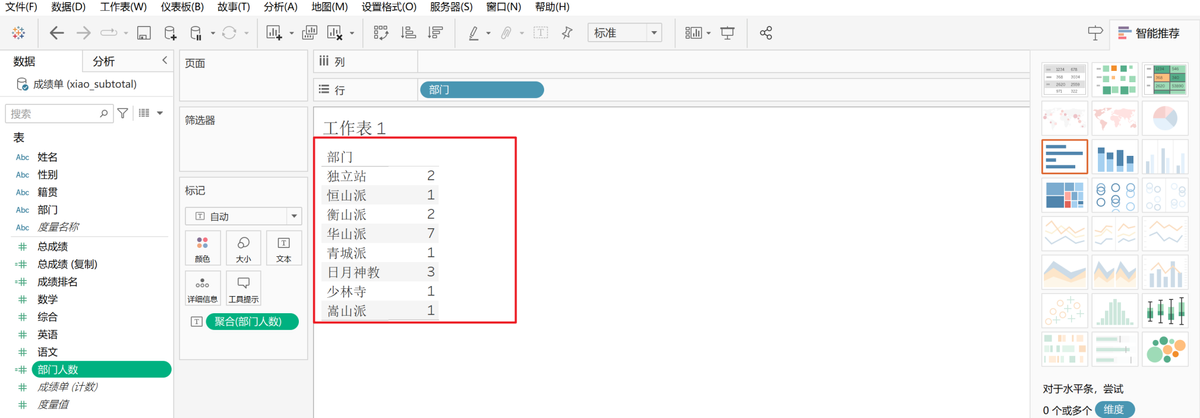
Task: Select the highlighted horizontal bars chart thumbnail
Action: [x=1064, y=158]
